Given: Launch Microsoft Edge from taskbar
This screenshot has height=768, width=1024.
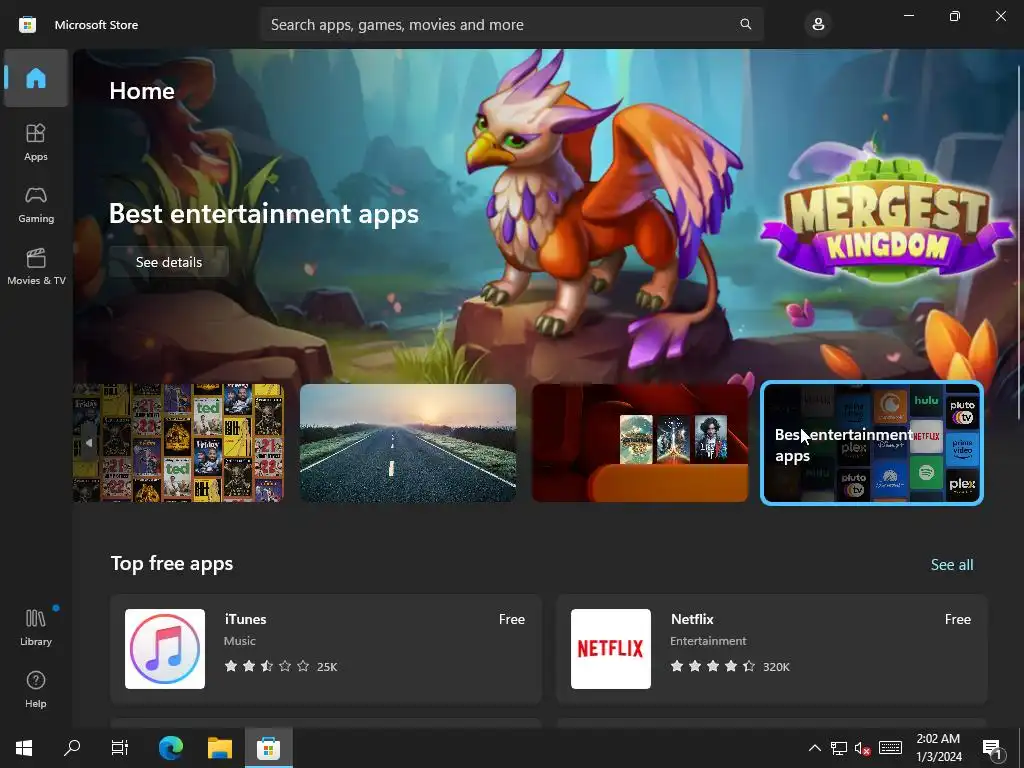Looking at the screenshot, I should [x=171, y=748].
